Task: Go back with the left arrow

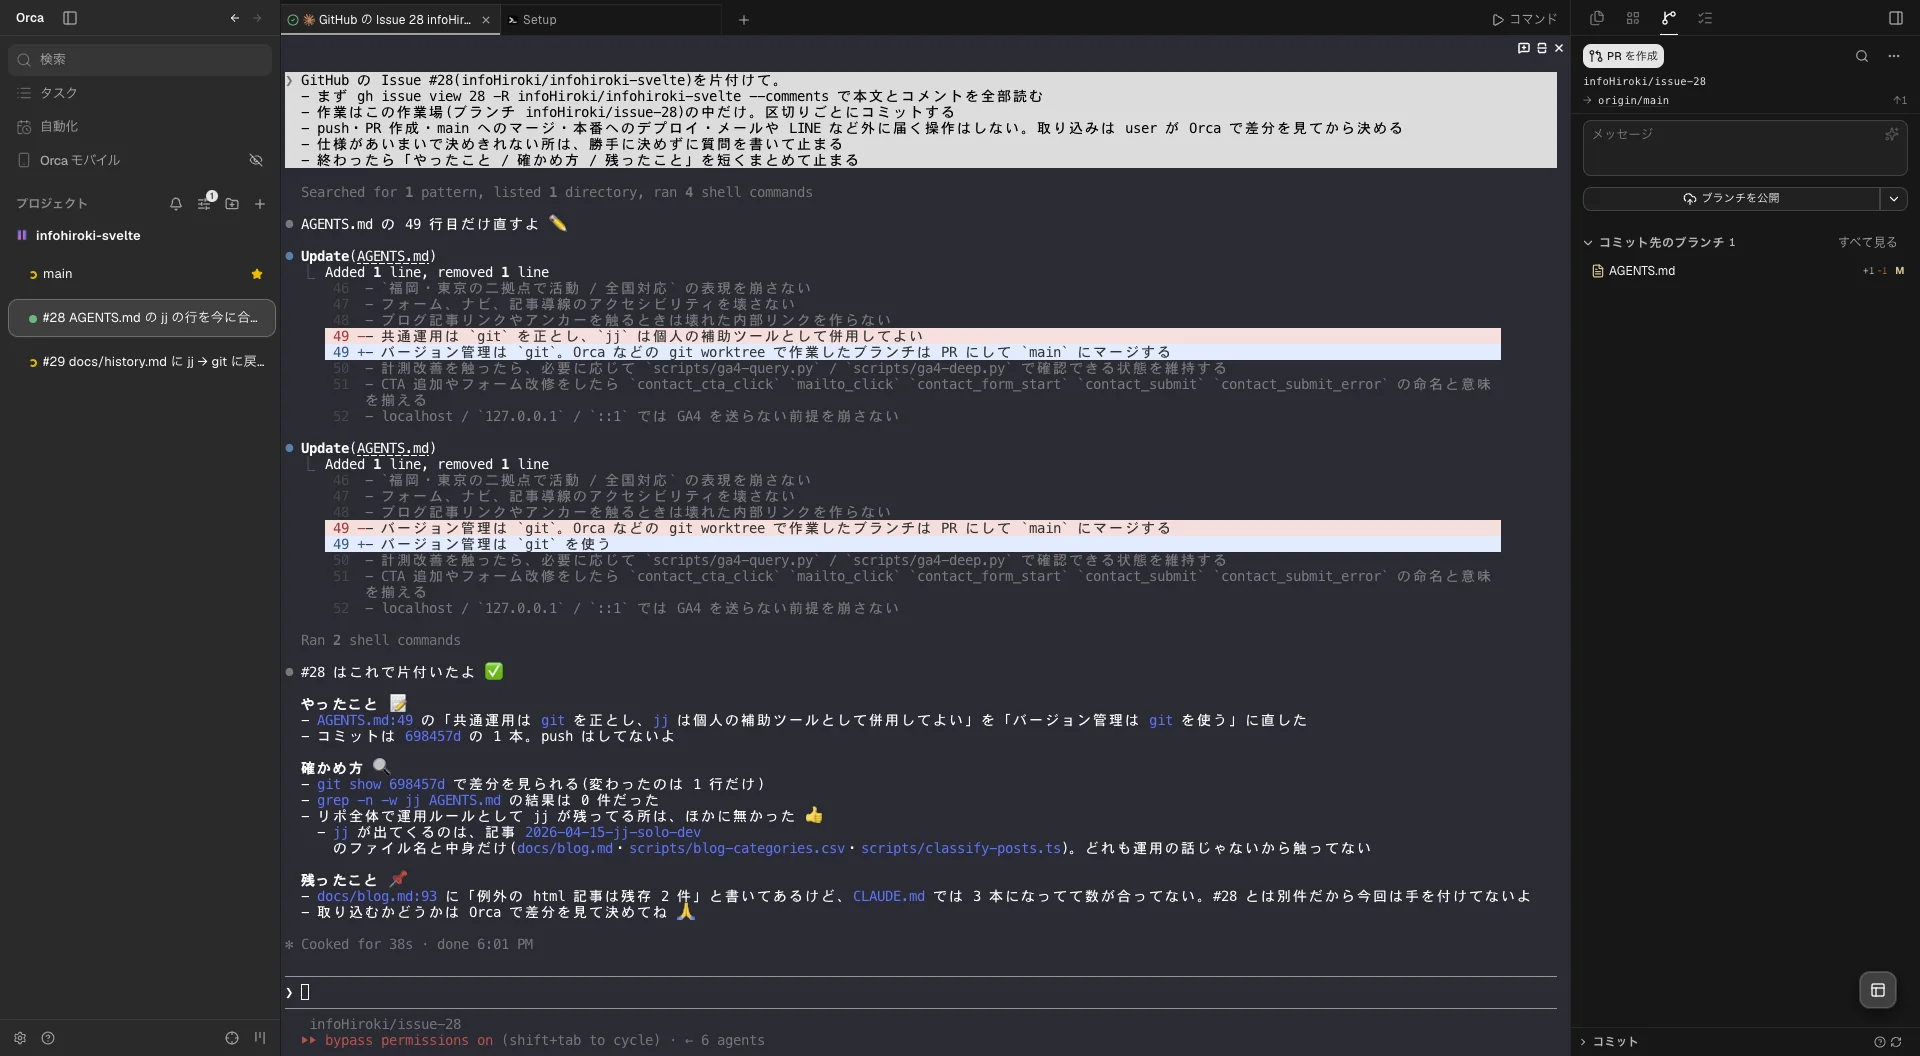Action: click(234, 18)
